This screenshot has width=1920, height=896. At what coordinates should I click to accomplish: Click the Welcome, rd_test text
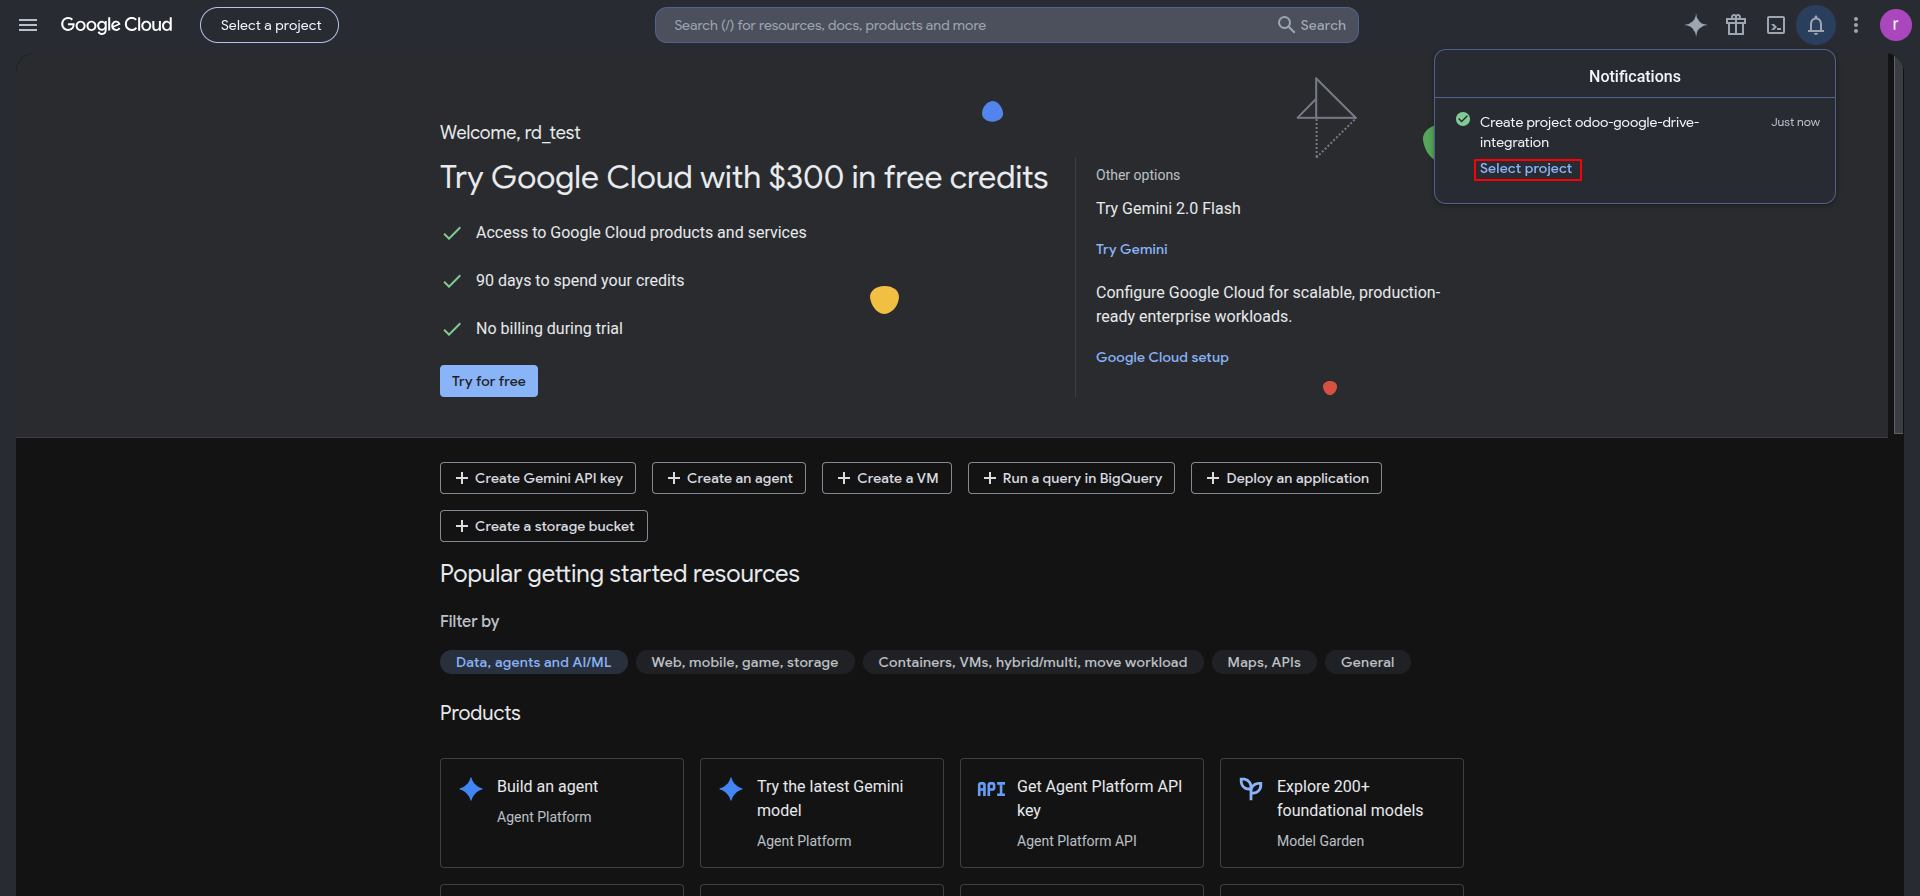(x=510, y=133)
